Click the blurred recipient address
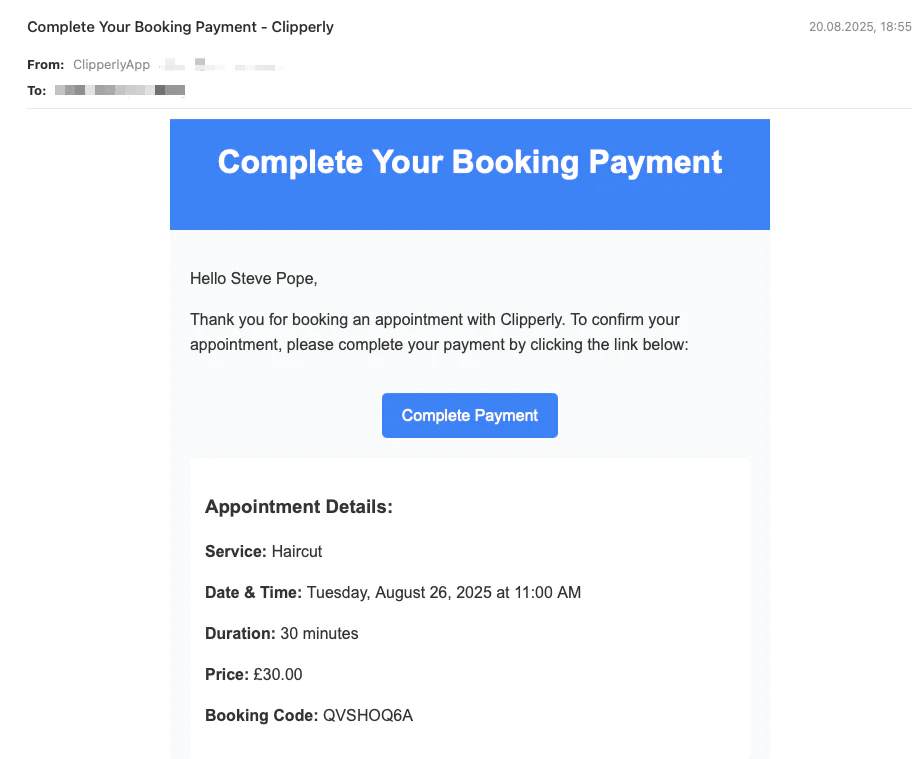 (120, 90)
